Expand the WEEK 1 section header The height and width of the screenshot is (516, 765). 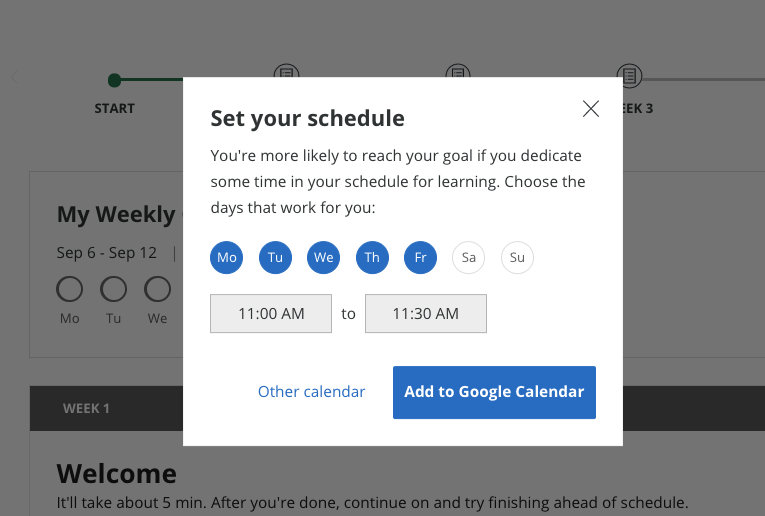pos(106,408)
